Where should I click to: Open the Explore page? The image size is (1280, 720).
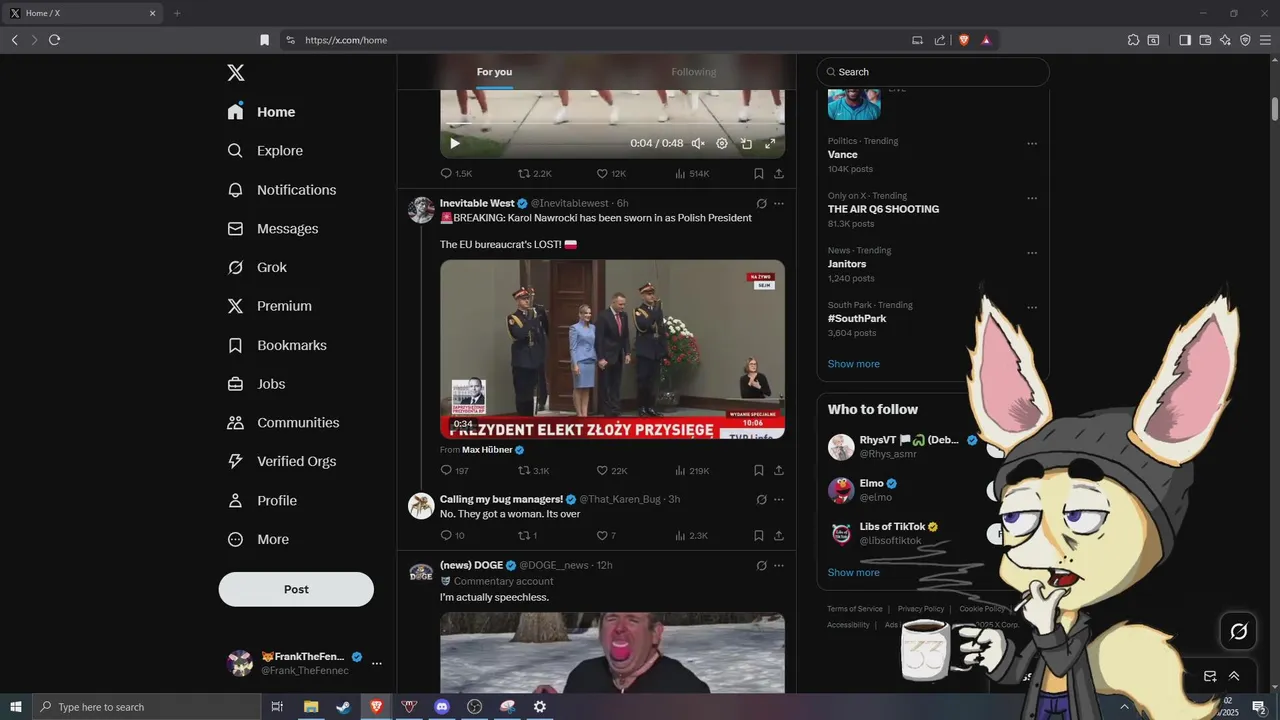[x=265, y=151]
